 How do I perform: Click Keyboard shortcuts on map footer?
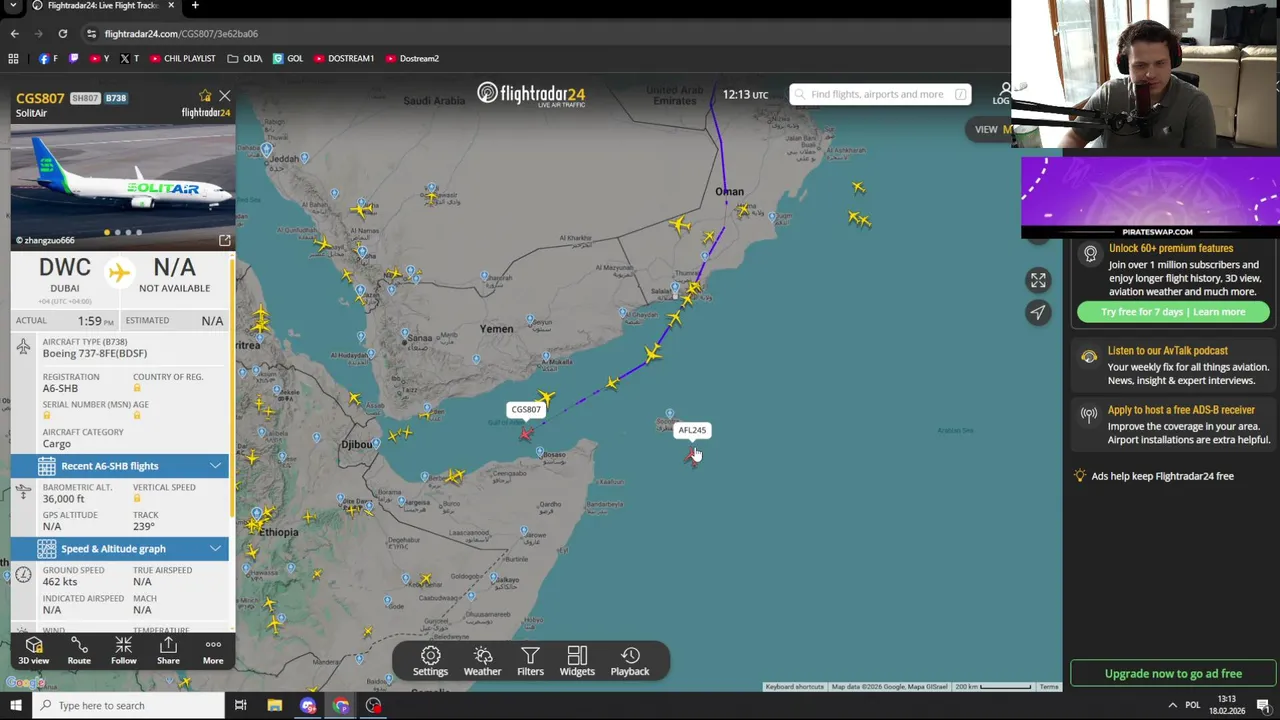click(x=796, y=687)
